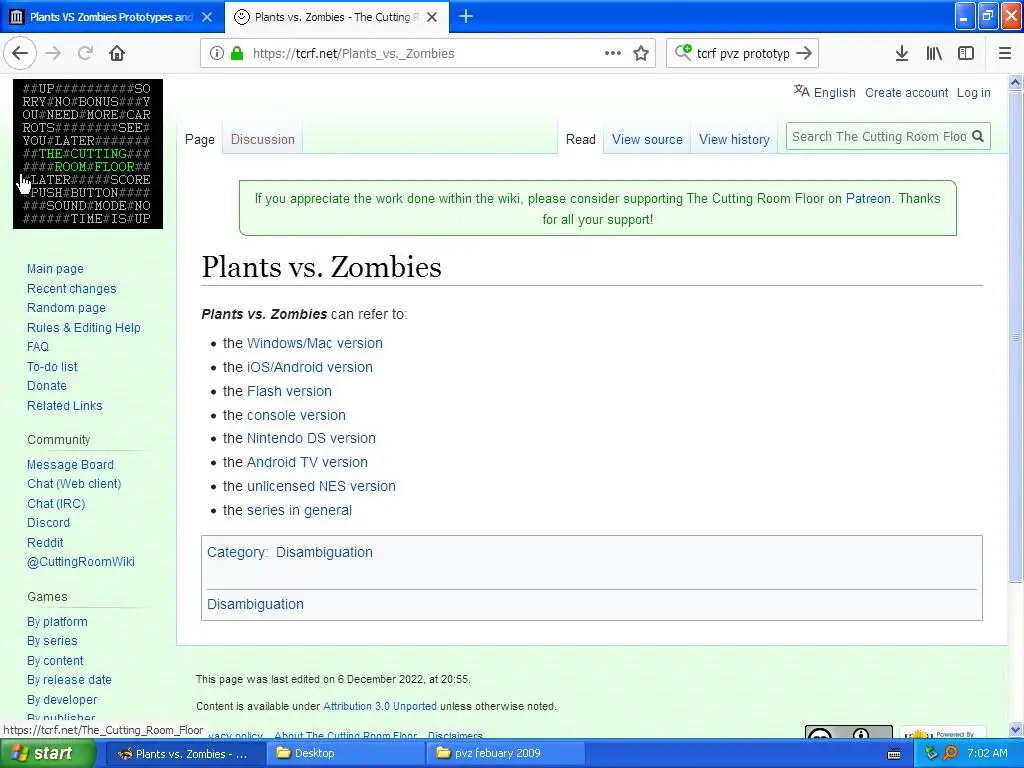The height and width of the screenshot is (768, 1024).
Task: Click the Attribution 3.0 Unported link
Action: [379, 706]
